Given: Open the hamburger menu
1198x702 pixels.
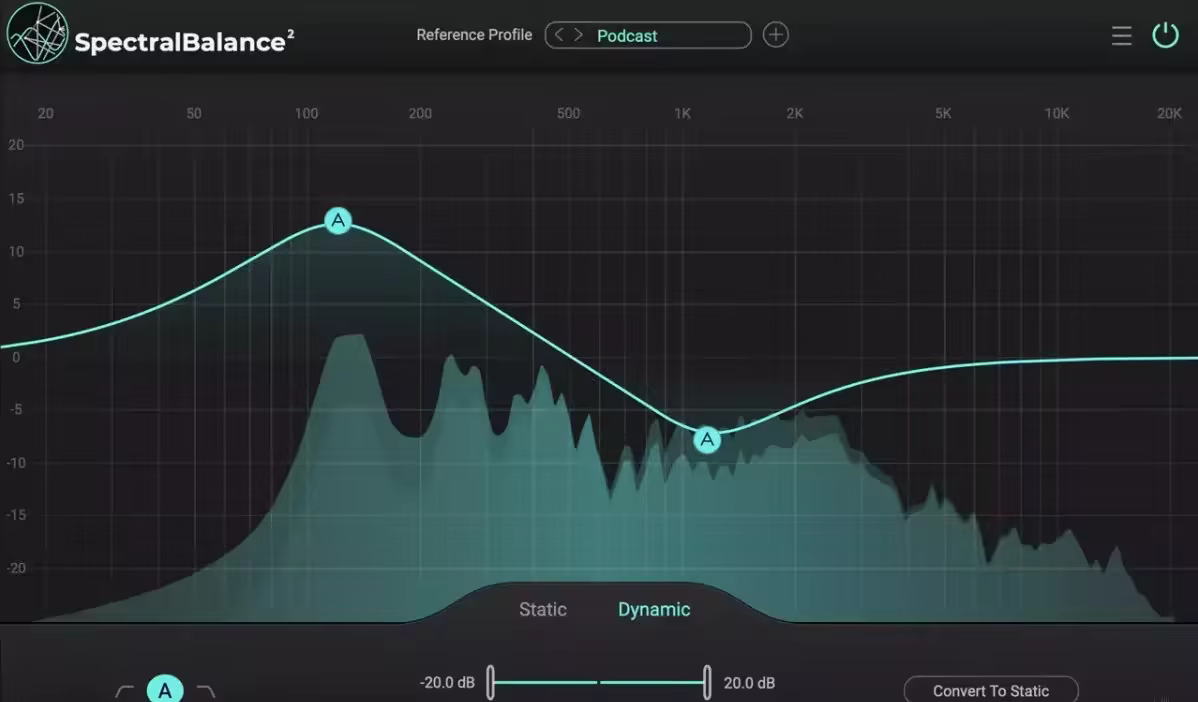Looking at the screenshot, I should coord(1121,36).
